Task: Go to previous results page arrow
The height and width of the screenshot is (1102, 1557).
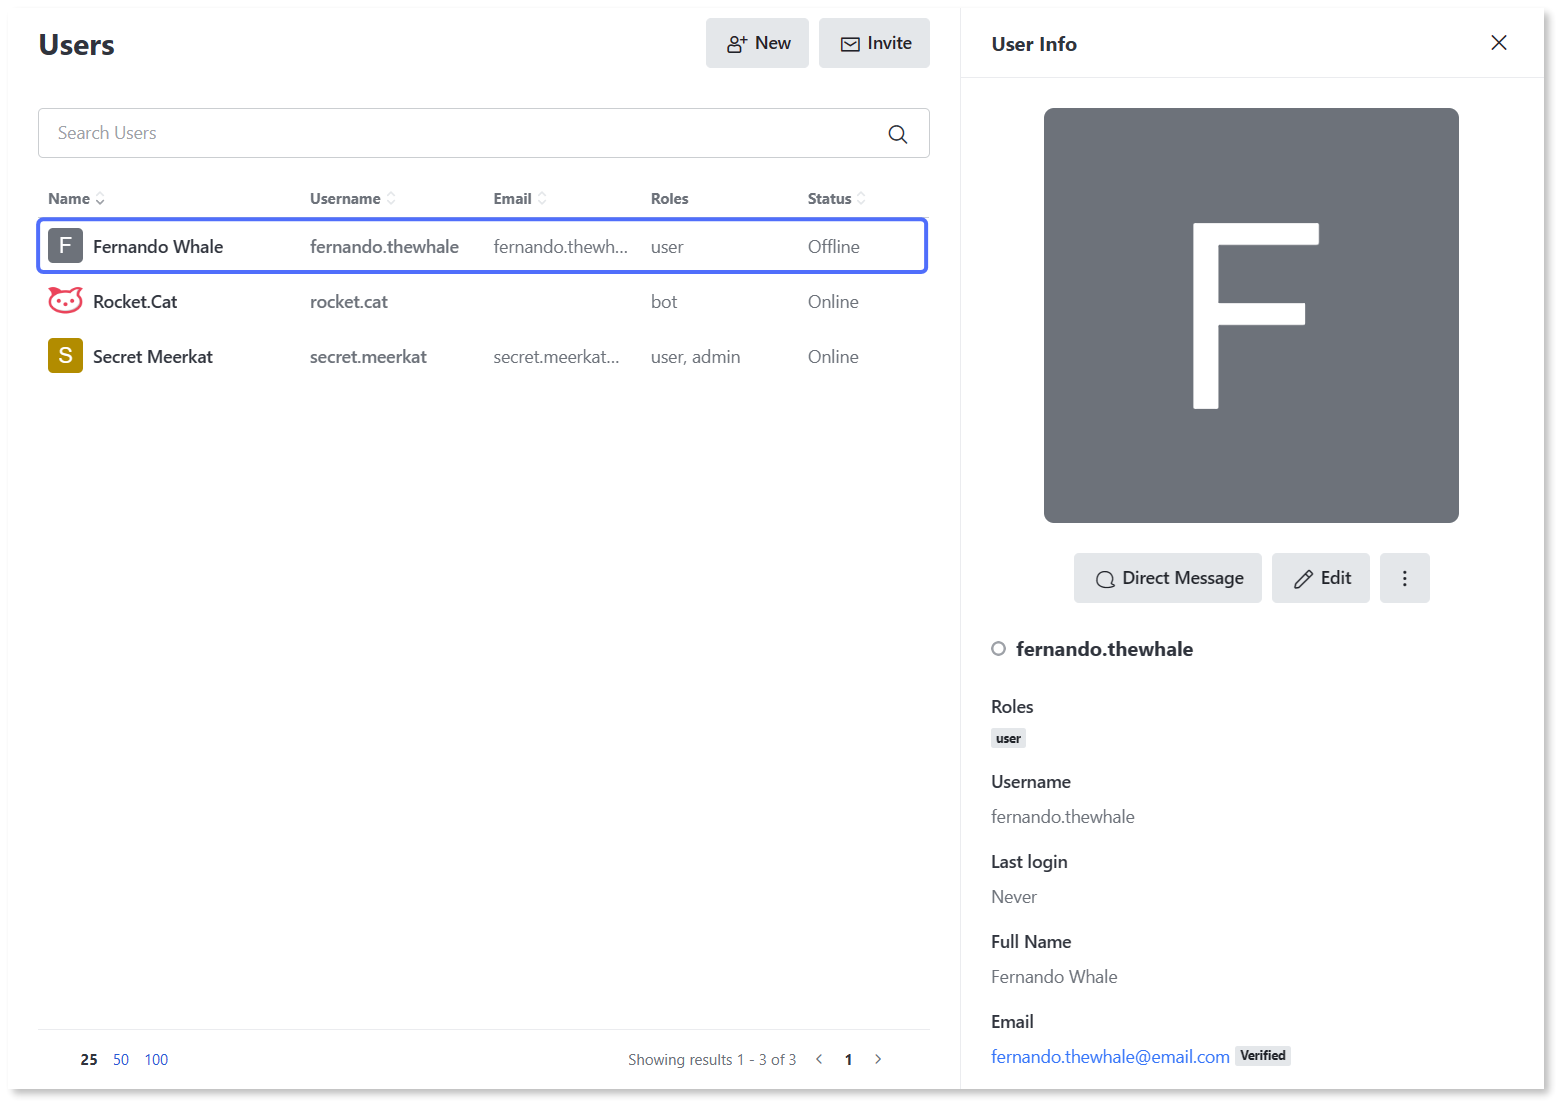Action: (x=819, y=1059)
